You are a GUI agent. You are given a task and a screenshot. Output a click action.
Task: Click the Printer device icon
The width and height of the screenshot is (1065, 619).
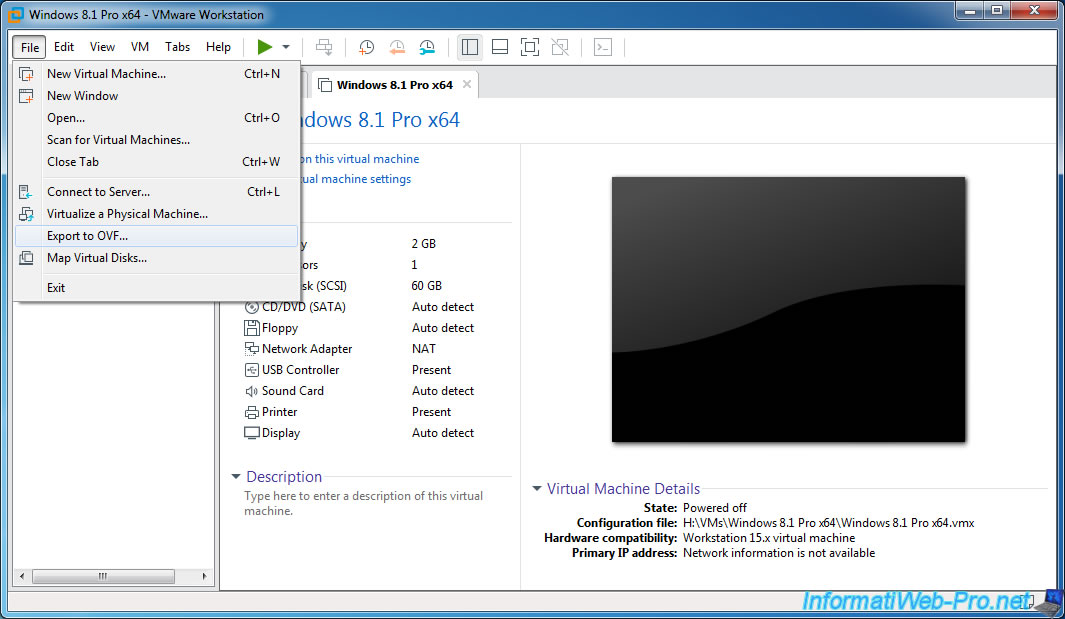tap(252, 412)
